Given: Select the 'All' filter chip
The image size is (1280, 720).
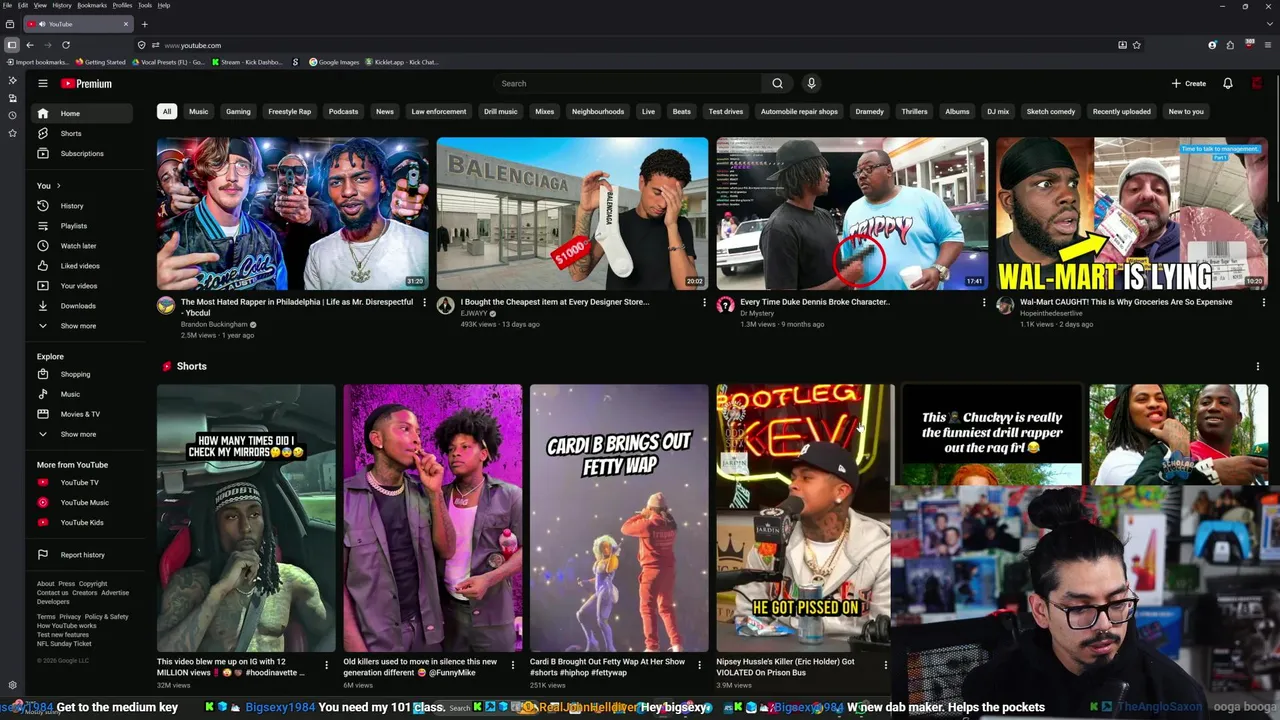Looking at the screenshot, I should click(x=167, y=111).
